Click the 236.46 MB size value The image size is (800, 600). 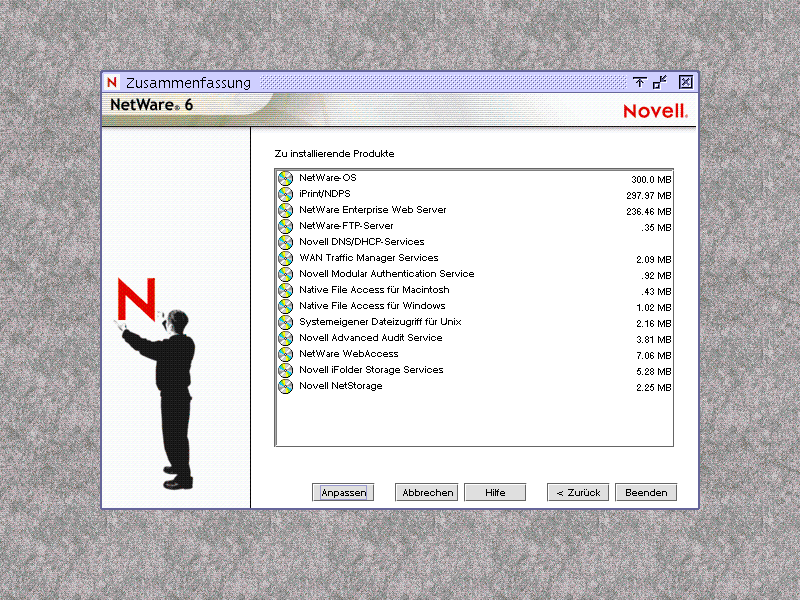click(x=648, y=212)
